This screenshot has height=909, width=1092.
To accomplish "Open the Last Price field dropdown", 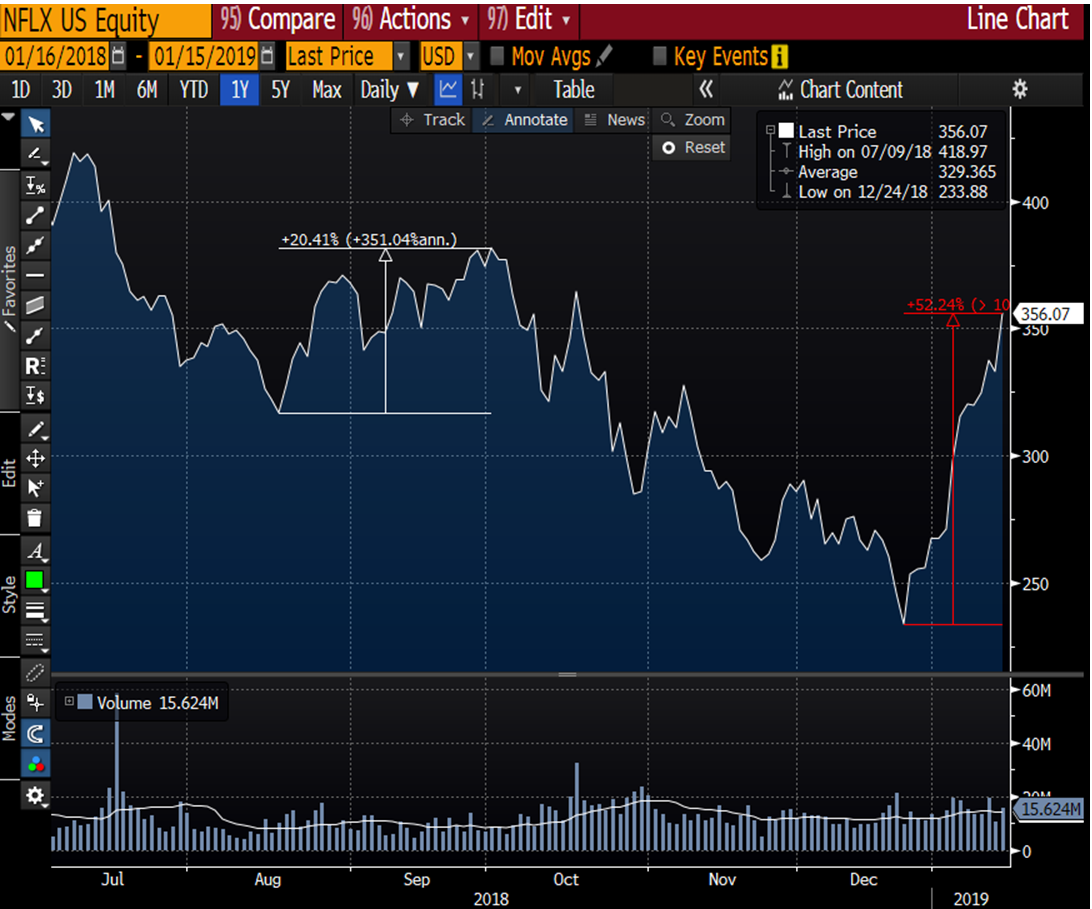I will (402, 57).
